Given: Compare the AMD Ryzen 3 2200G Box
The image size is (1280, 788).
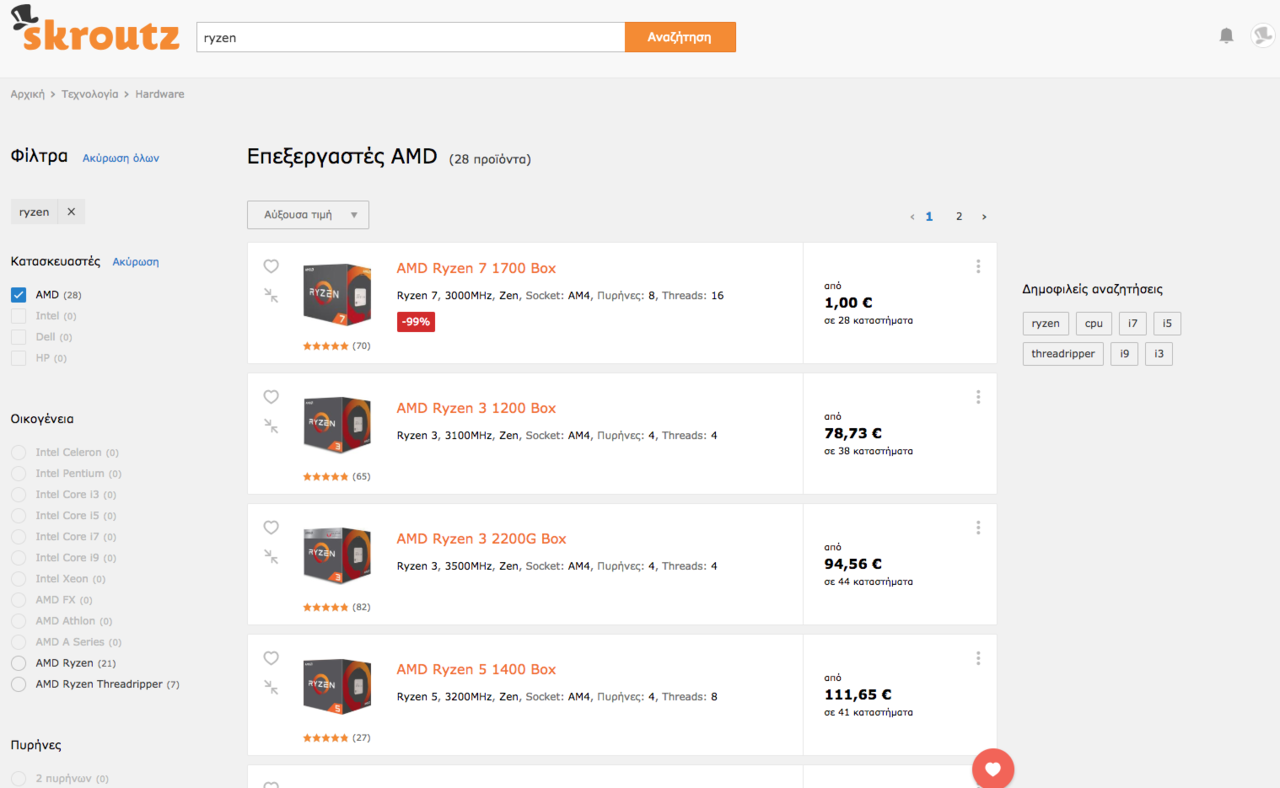Looking at the screenshot, I should pos(271,556).
